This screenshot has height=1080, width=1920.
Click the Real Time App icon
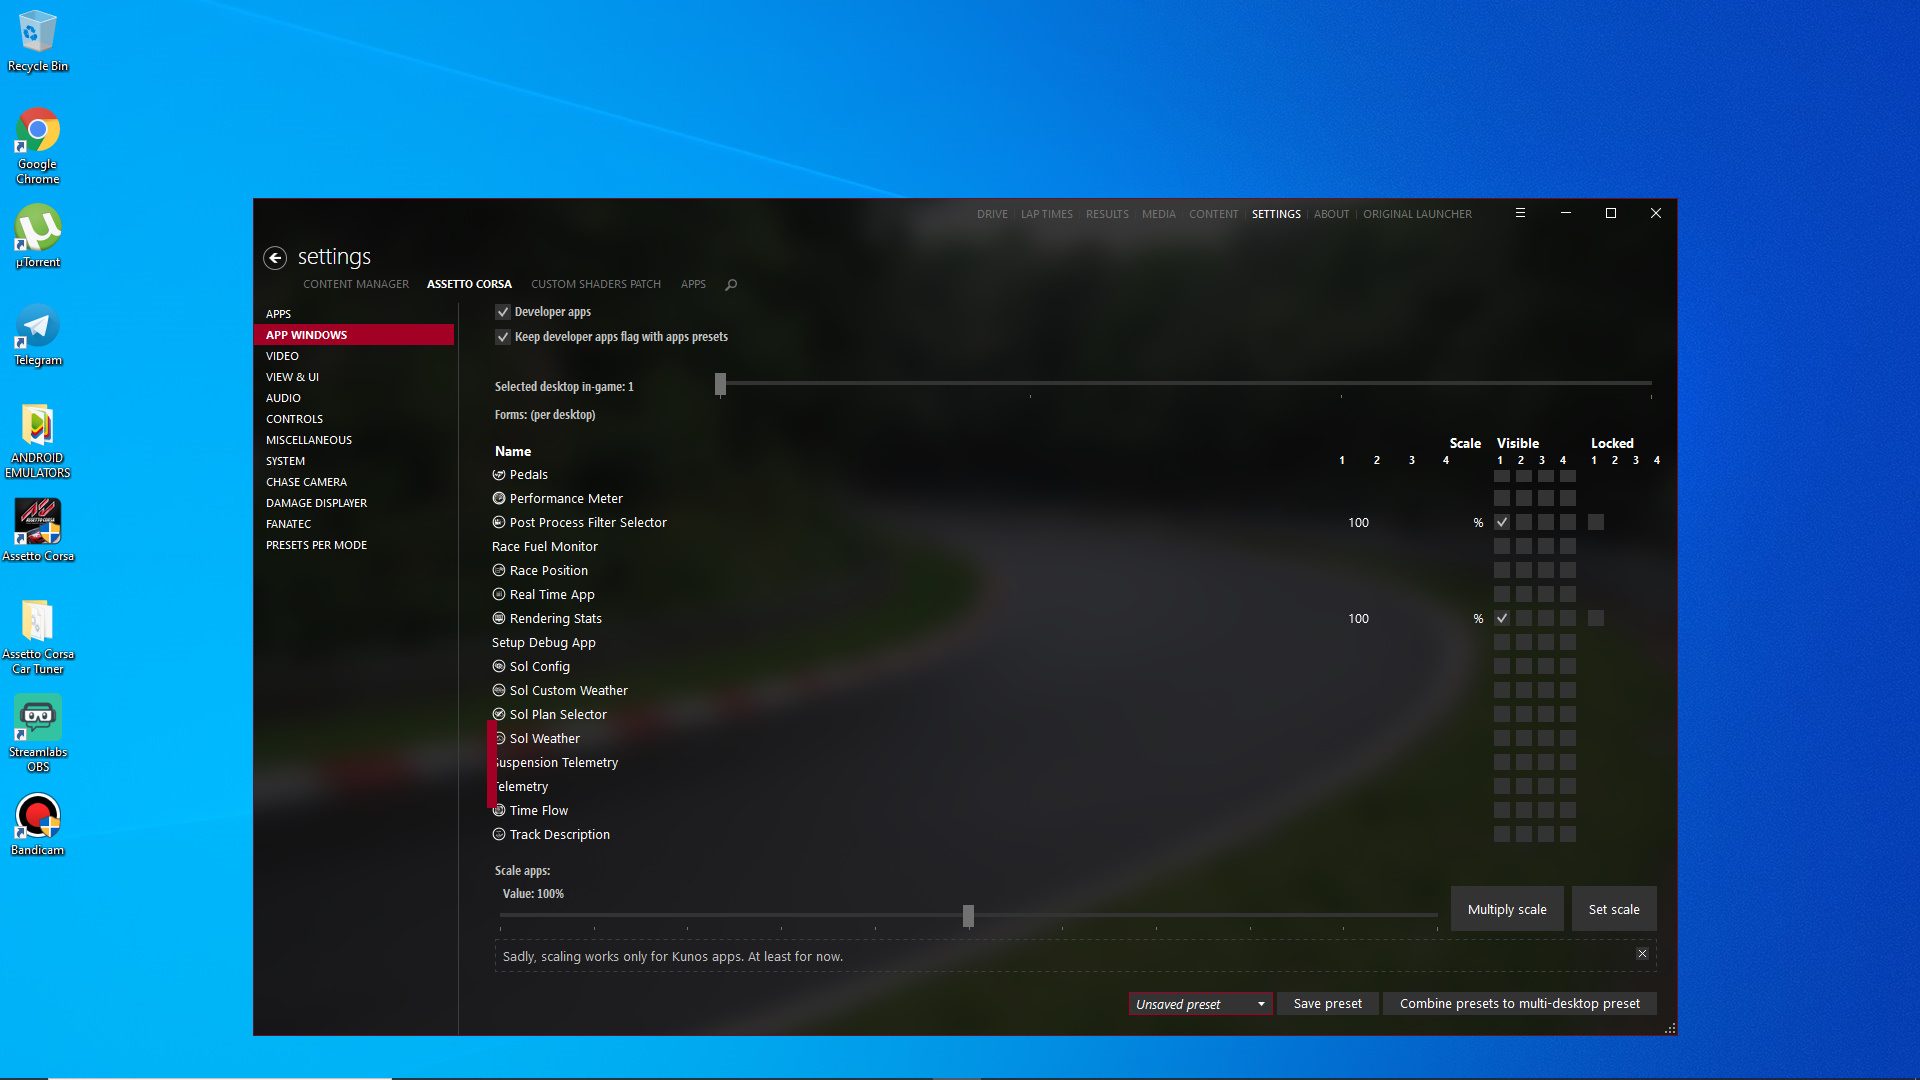pos(499,595)
